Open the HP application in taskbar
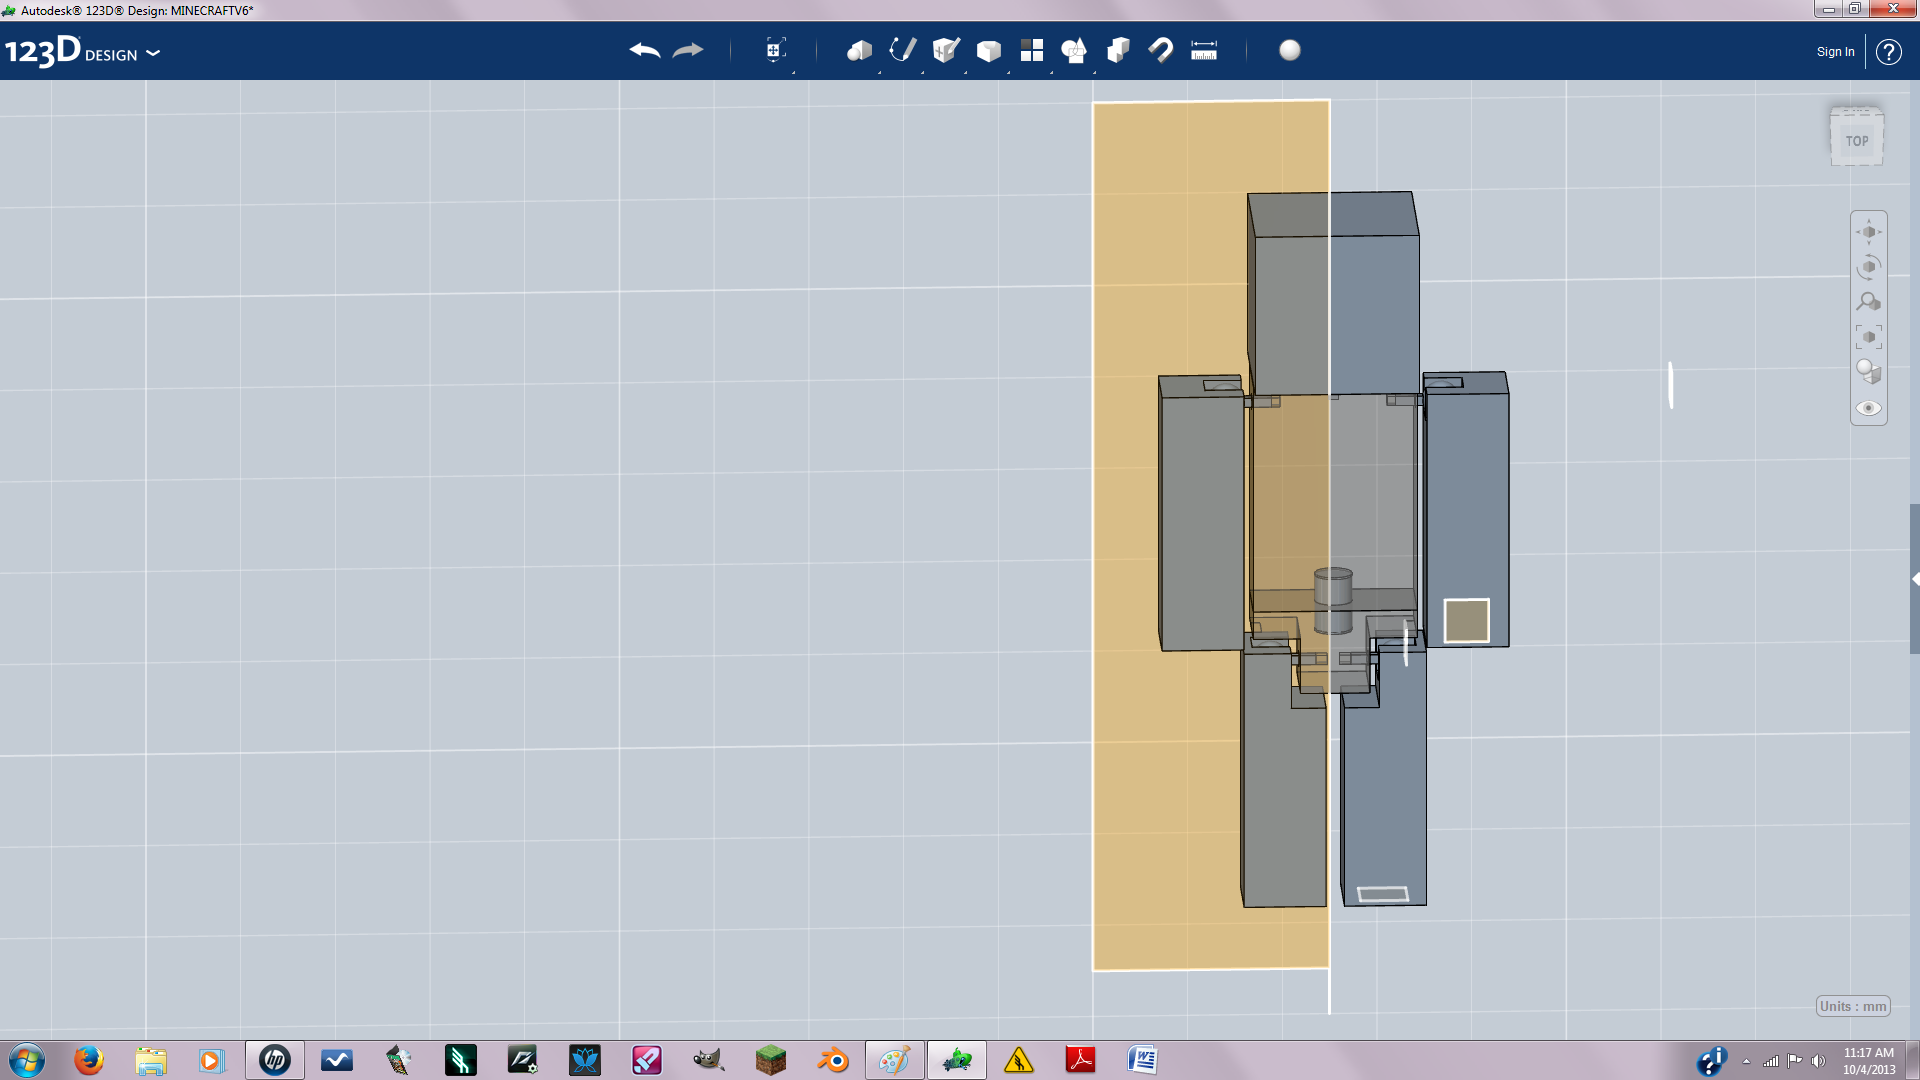The image size is (1920, 1080). pyautogui.click(x=275, y=1060)
